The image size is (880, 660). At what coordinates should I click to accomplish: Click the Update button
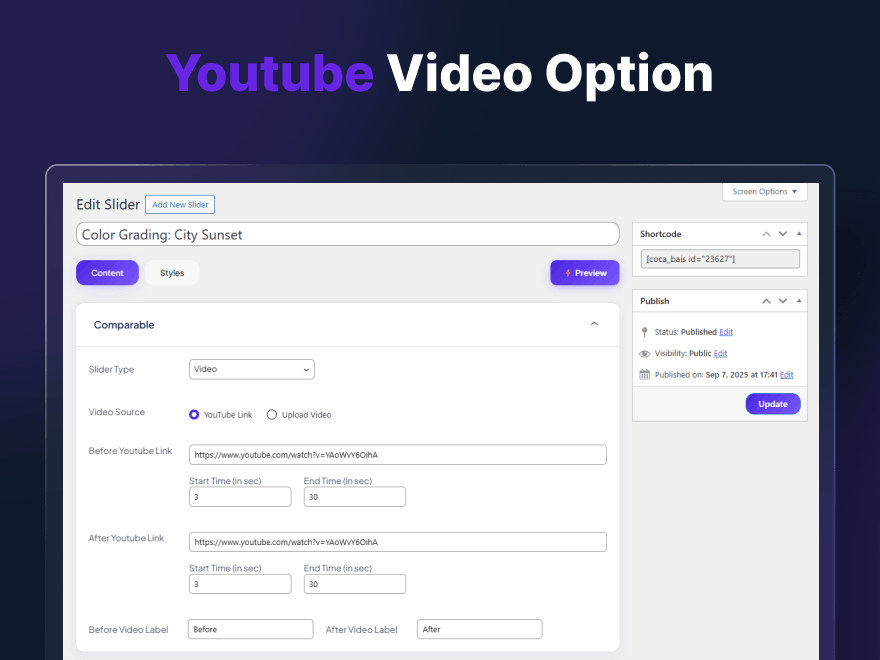coord(773,404)
